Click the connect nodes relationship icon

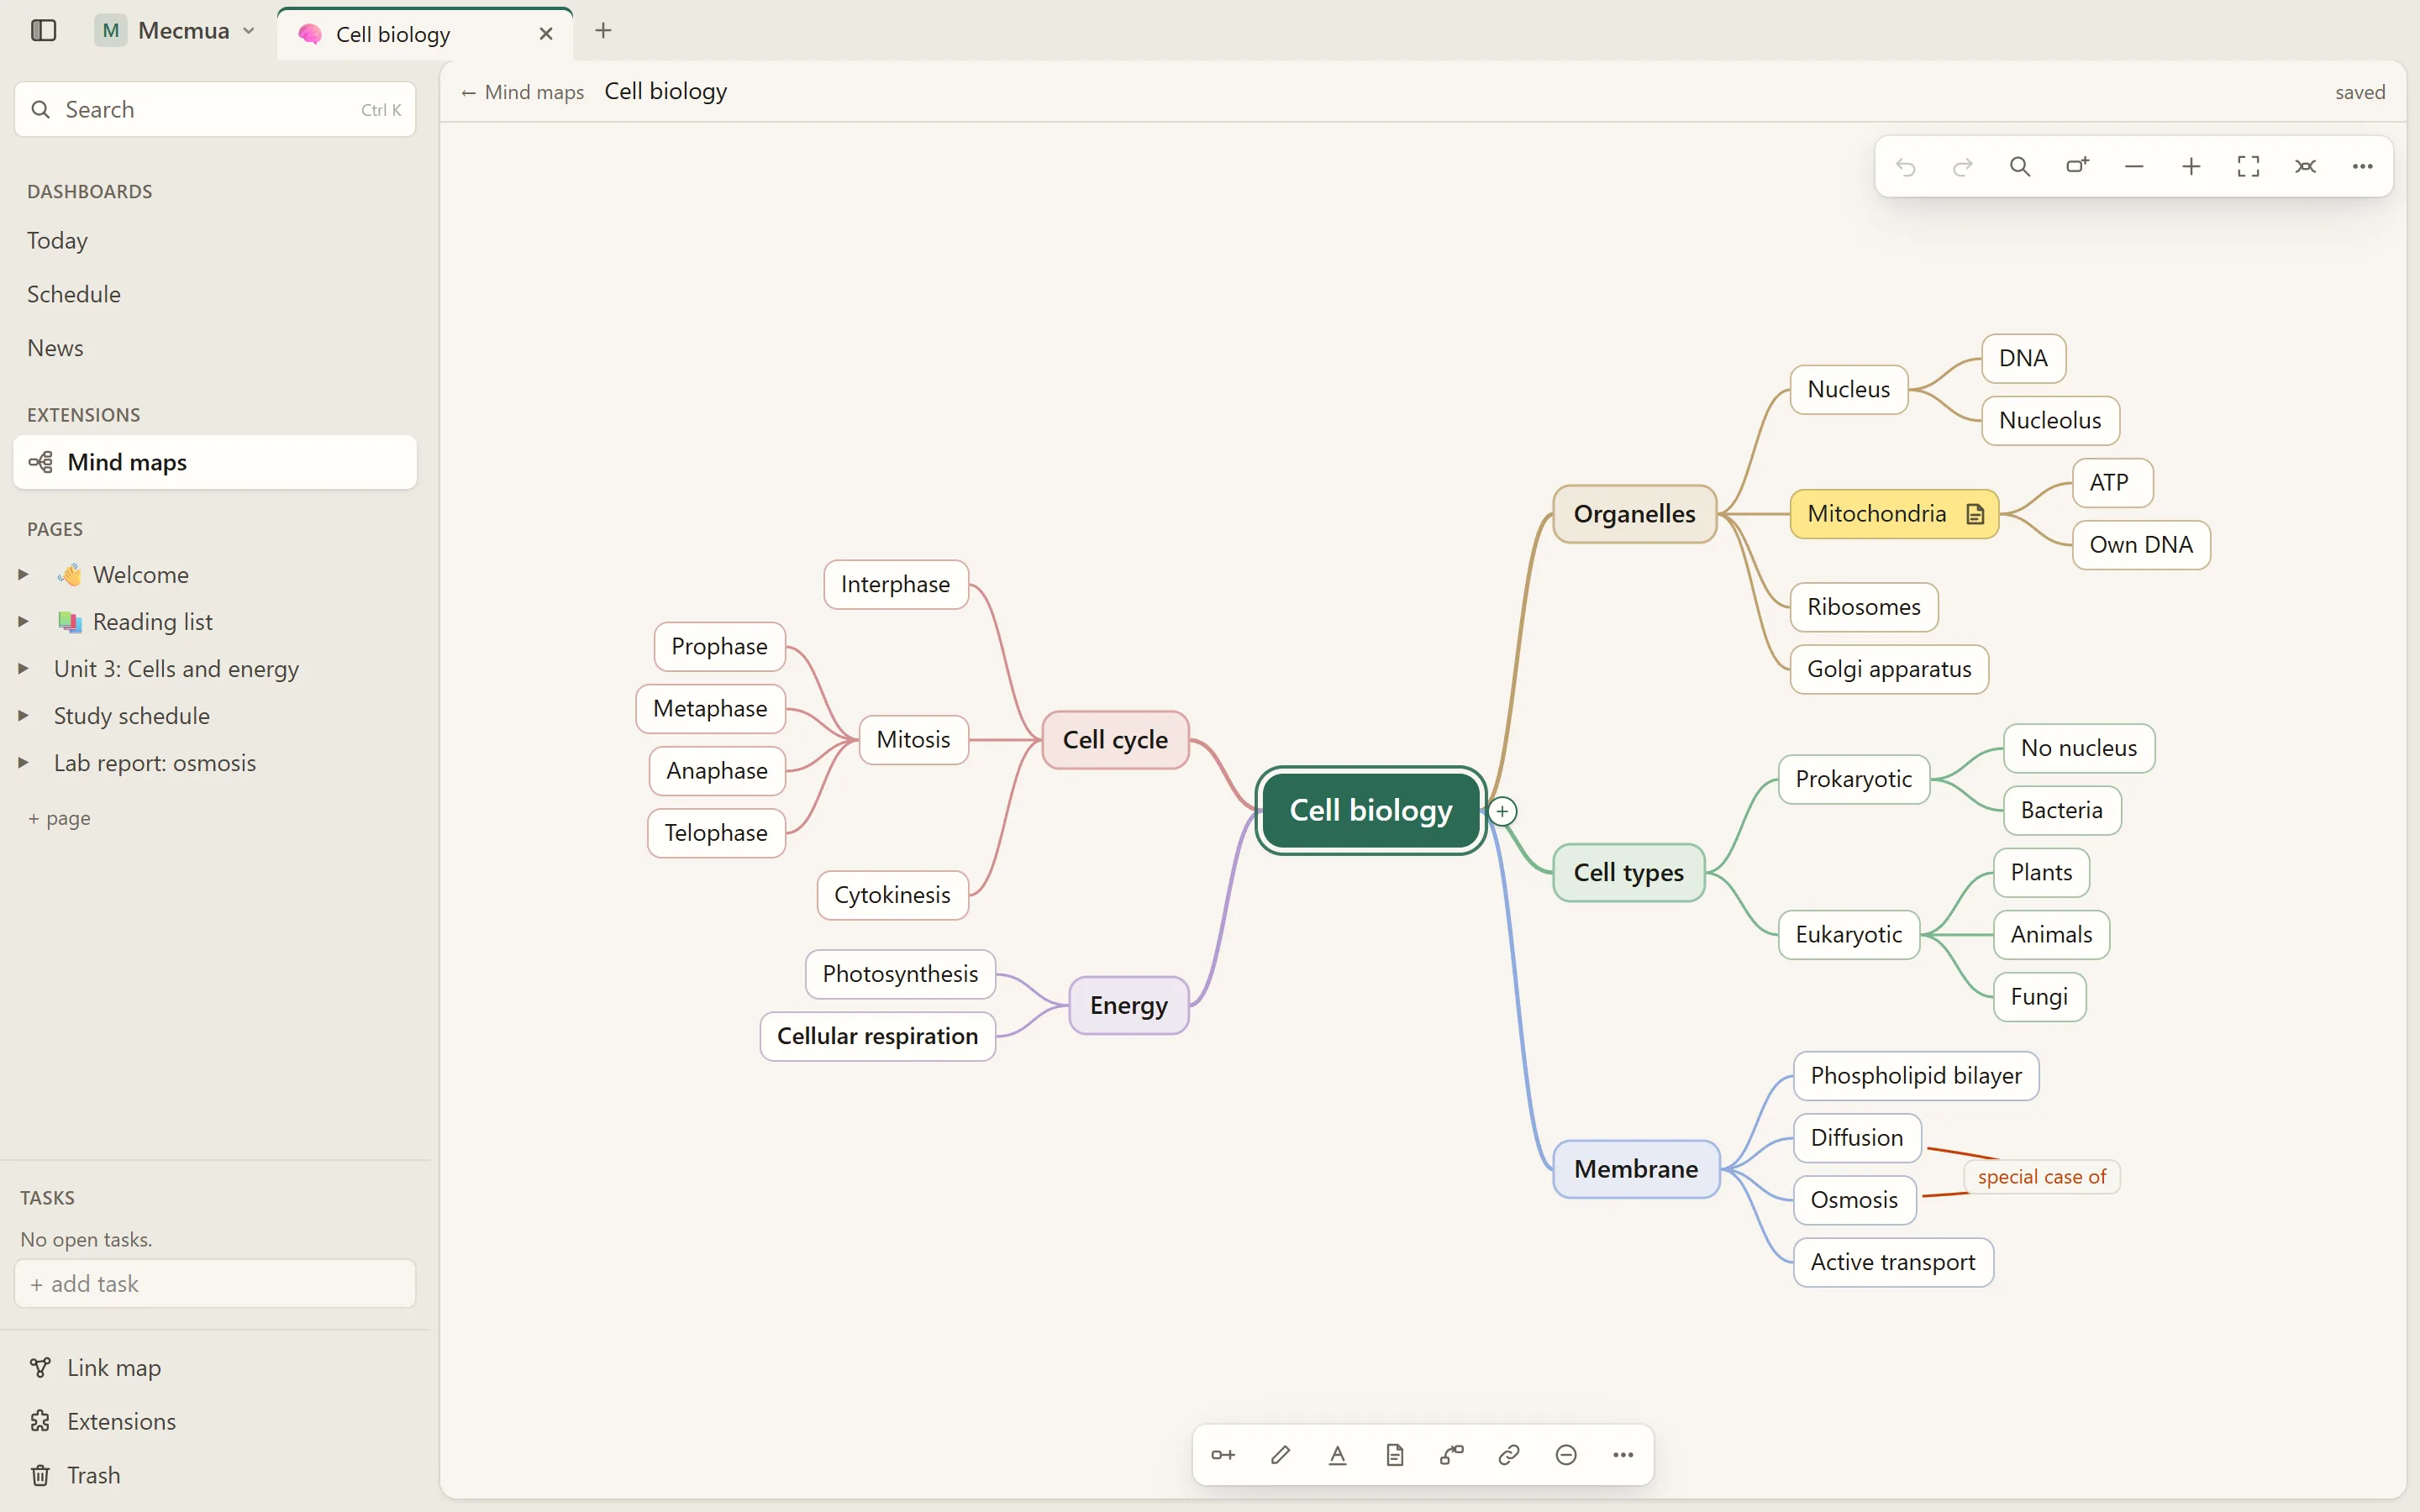pos(1452,1455)
